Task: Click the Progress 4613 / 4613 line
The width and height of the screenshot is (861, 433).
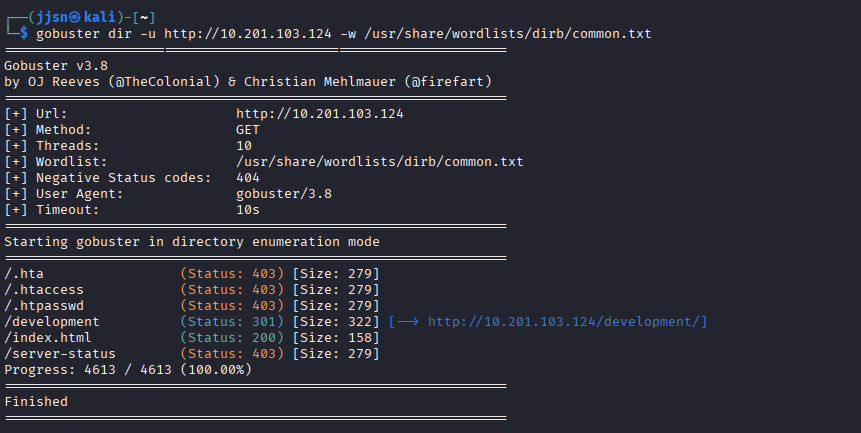Action: (x=128, y=370)
